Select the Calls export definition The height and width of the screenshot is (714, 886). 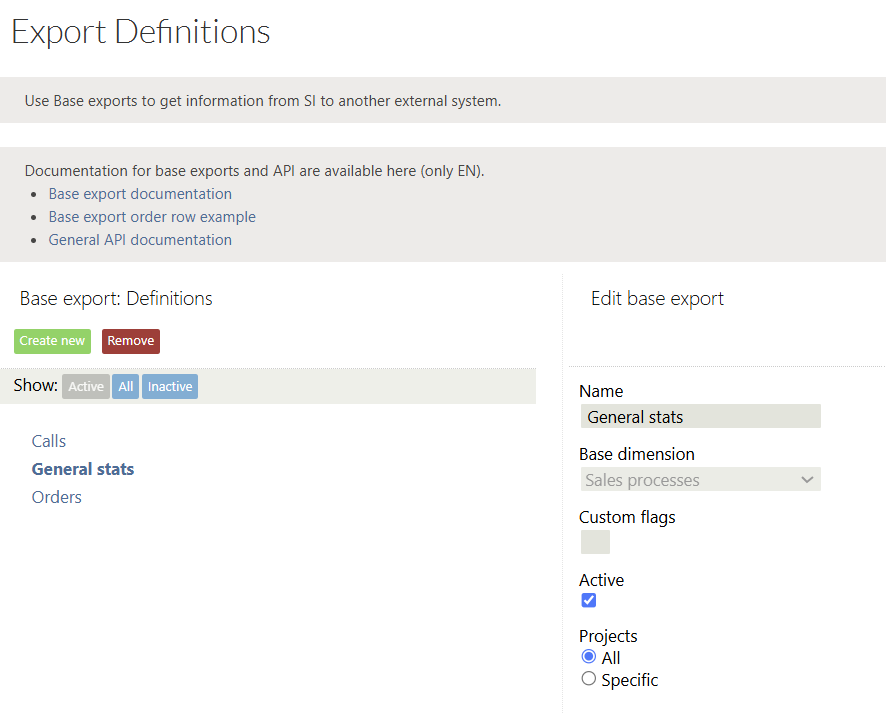click(49, 441)
